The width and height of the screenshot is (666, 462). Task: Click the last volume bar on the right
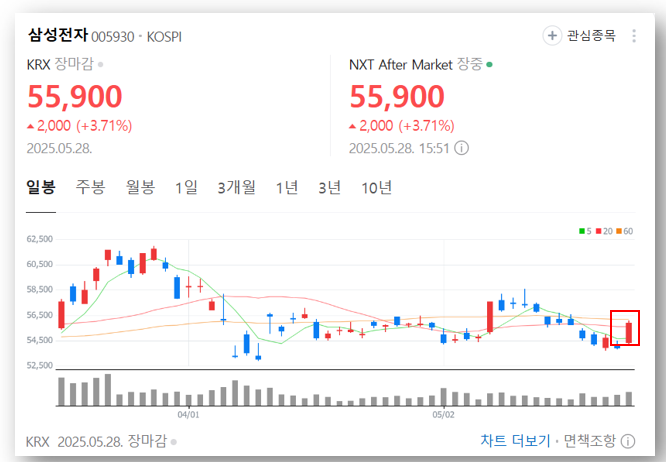(629, 399)
